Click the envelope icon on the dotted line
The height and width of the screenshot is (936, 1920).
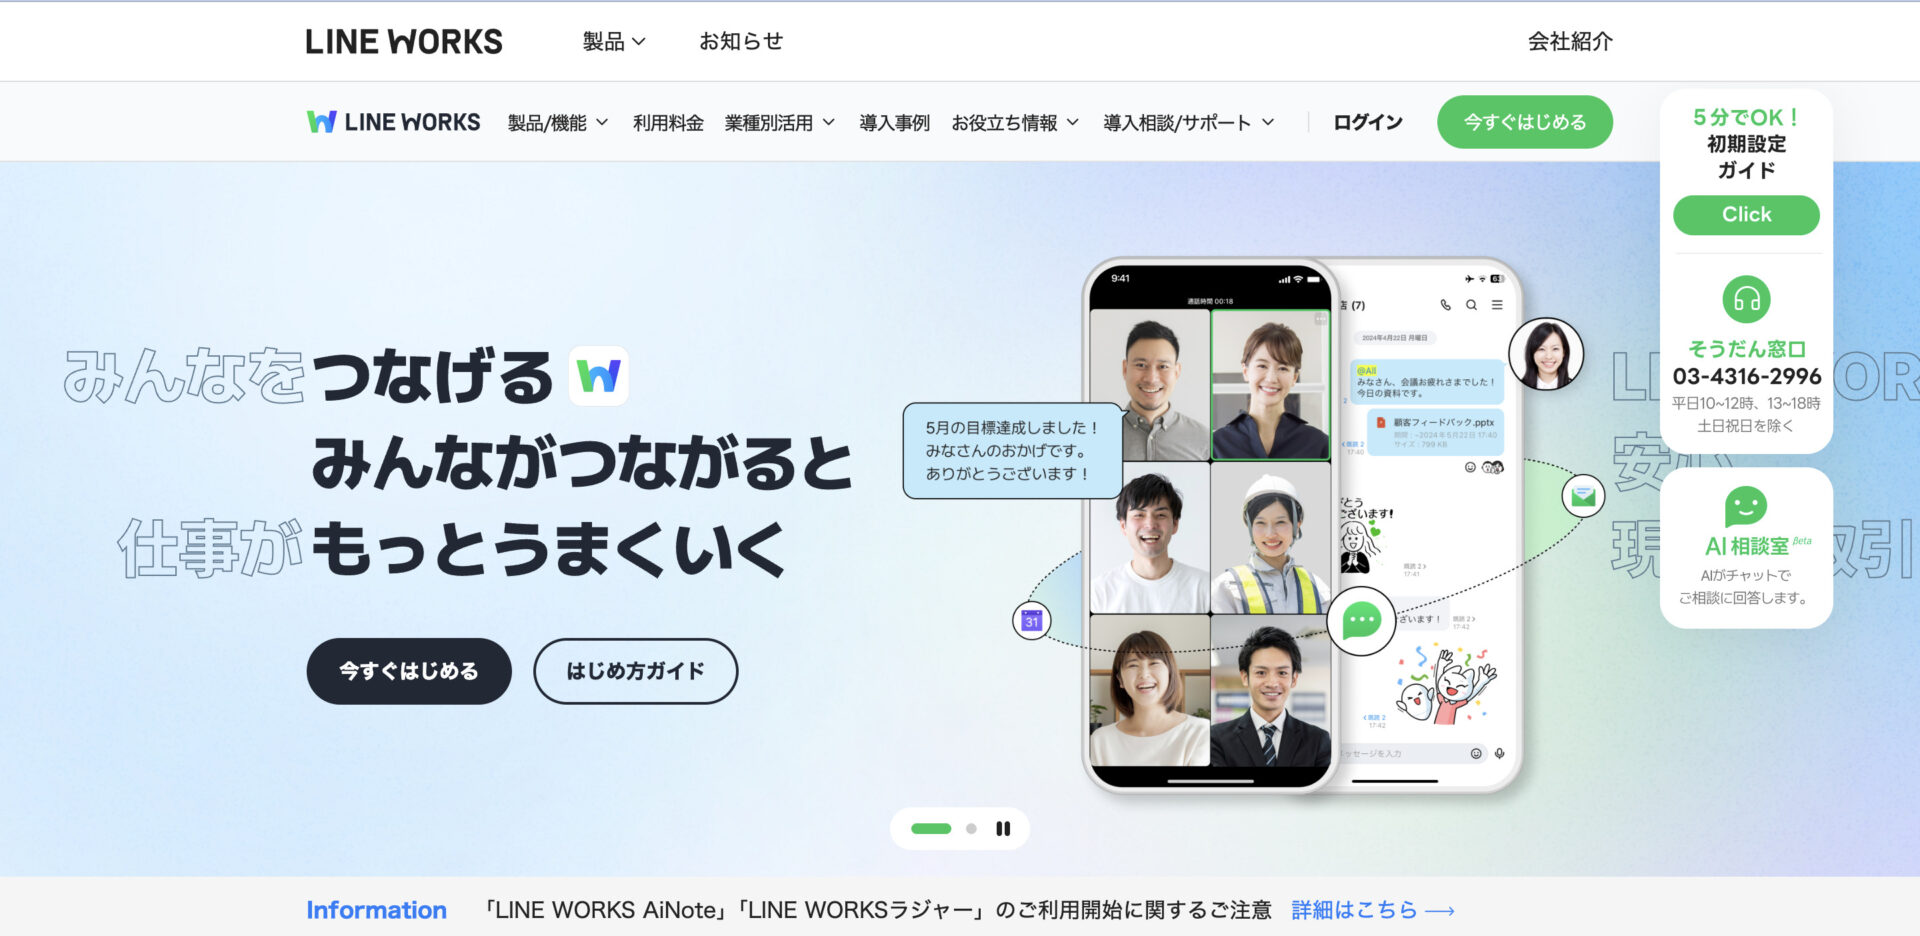tap(1583, 495)
